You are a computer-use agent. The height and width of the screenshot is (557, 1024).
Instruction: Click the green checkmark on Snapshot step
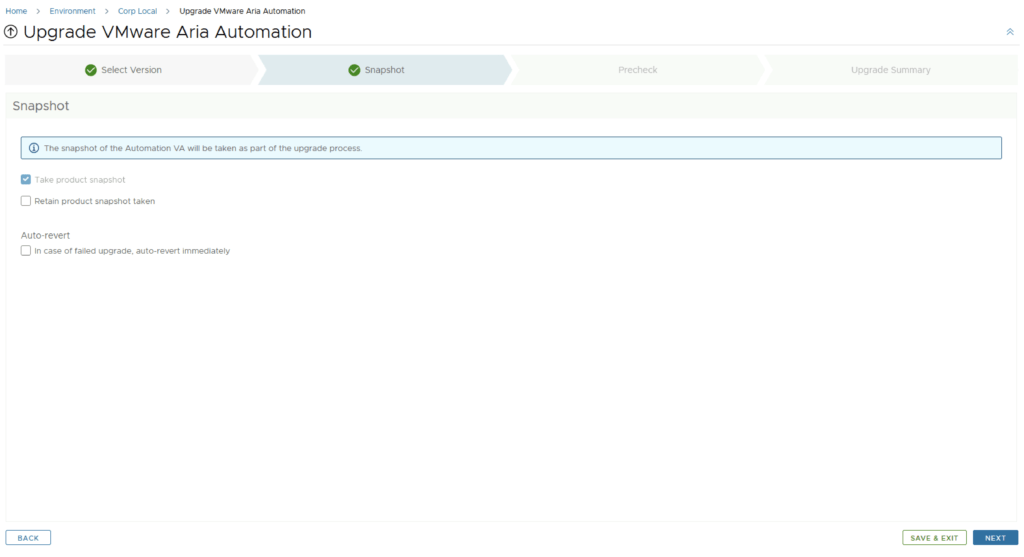click(x=354, y=70)
